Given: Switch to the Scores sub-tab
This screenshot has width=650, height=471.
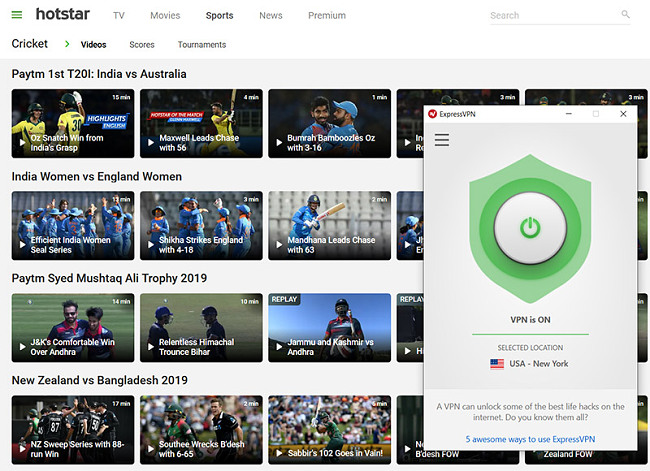Looking at the screenshot, I should coord(142,44).
